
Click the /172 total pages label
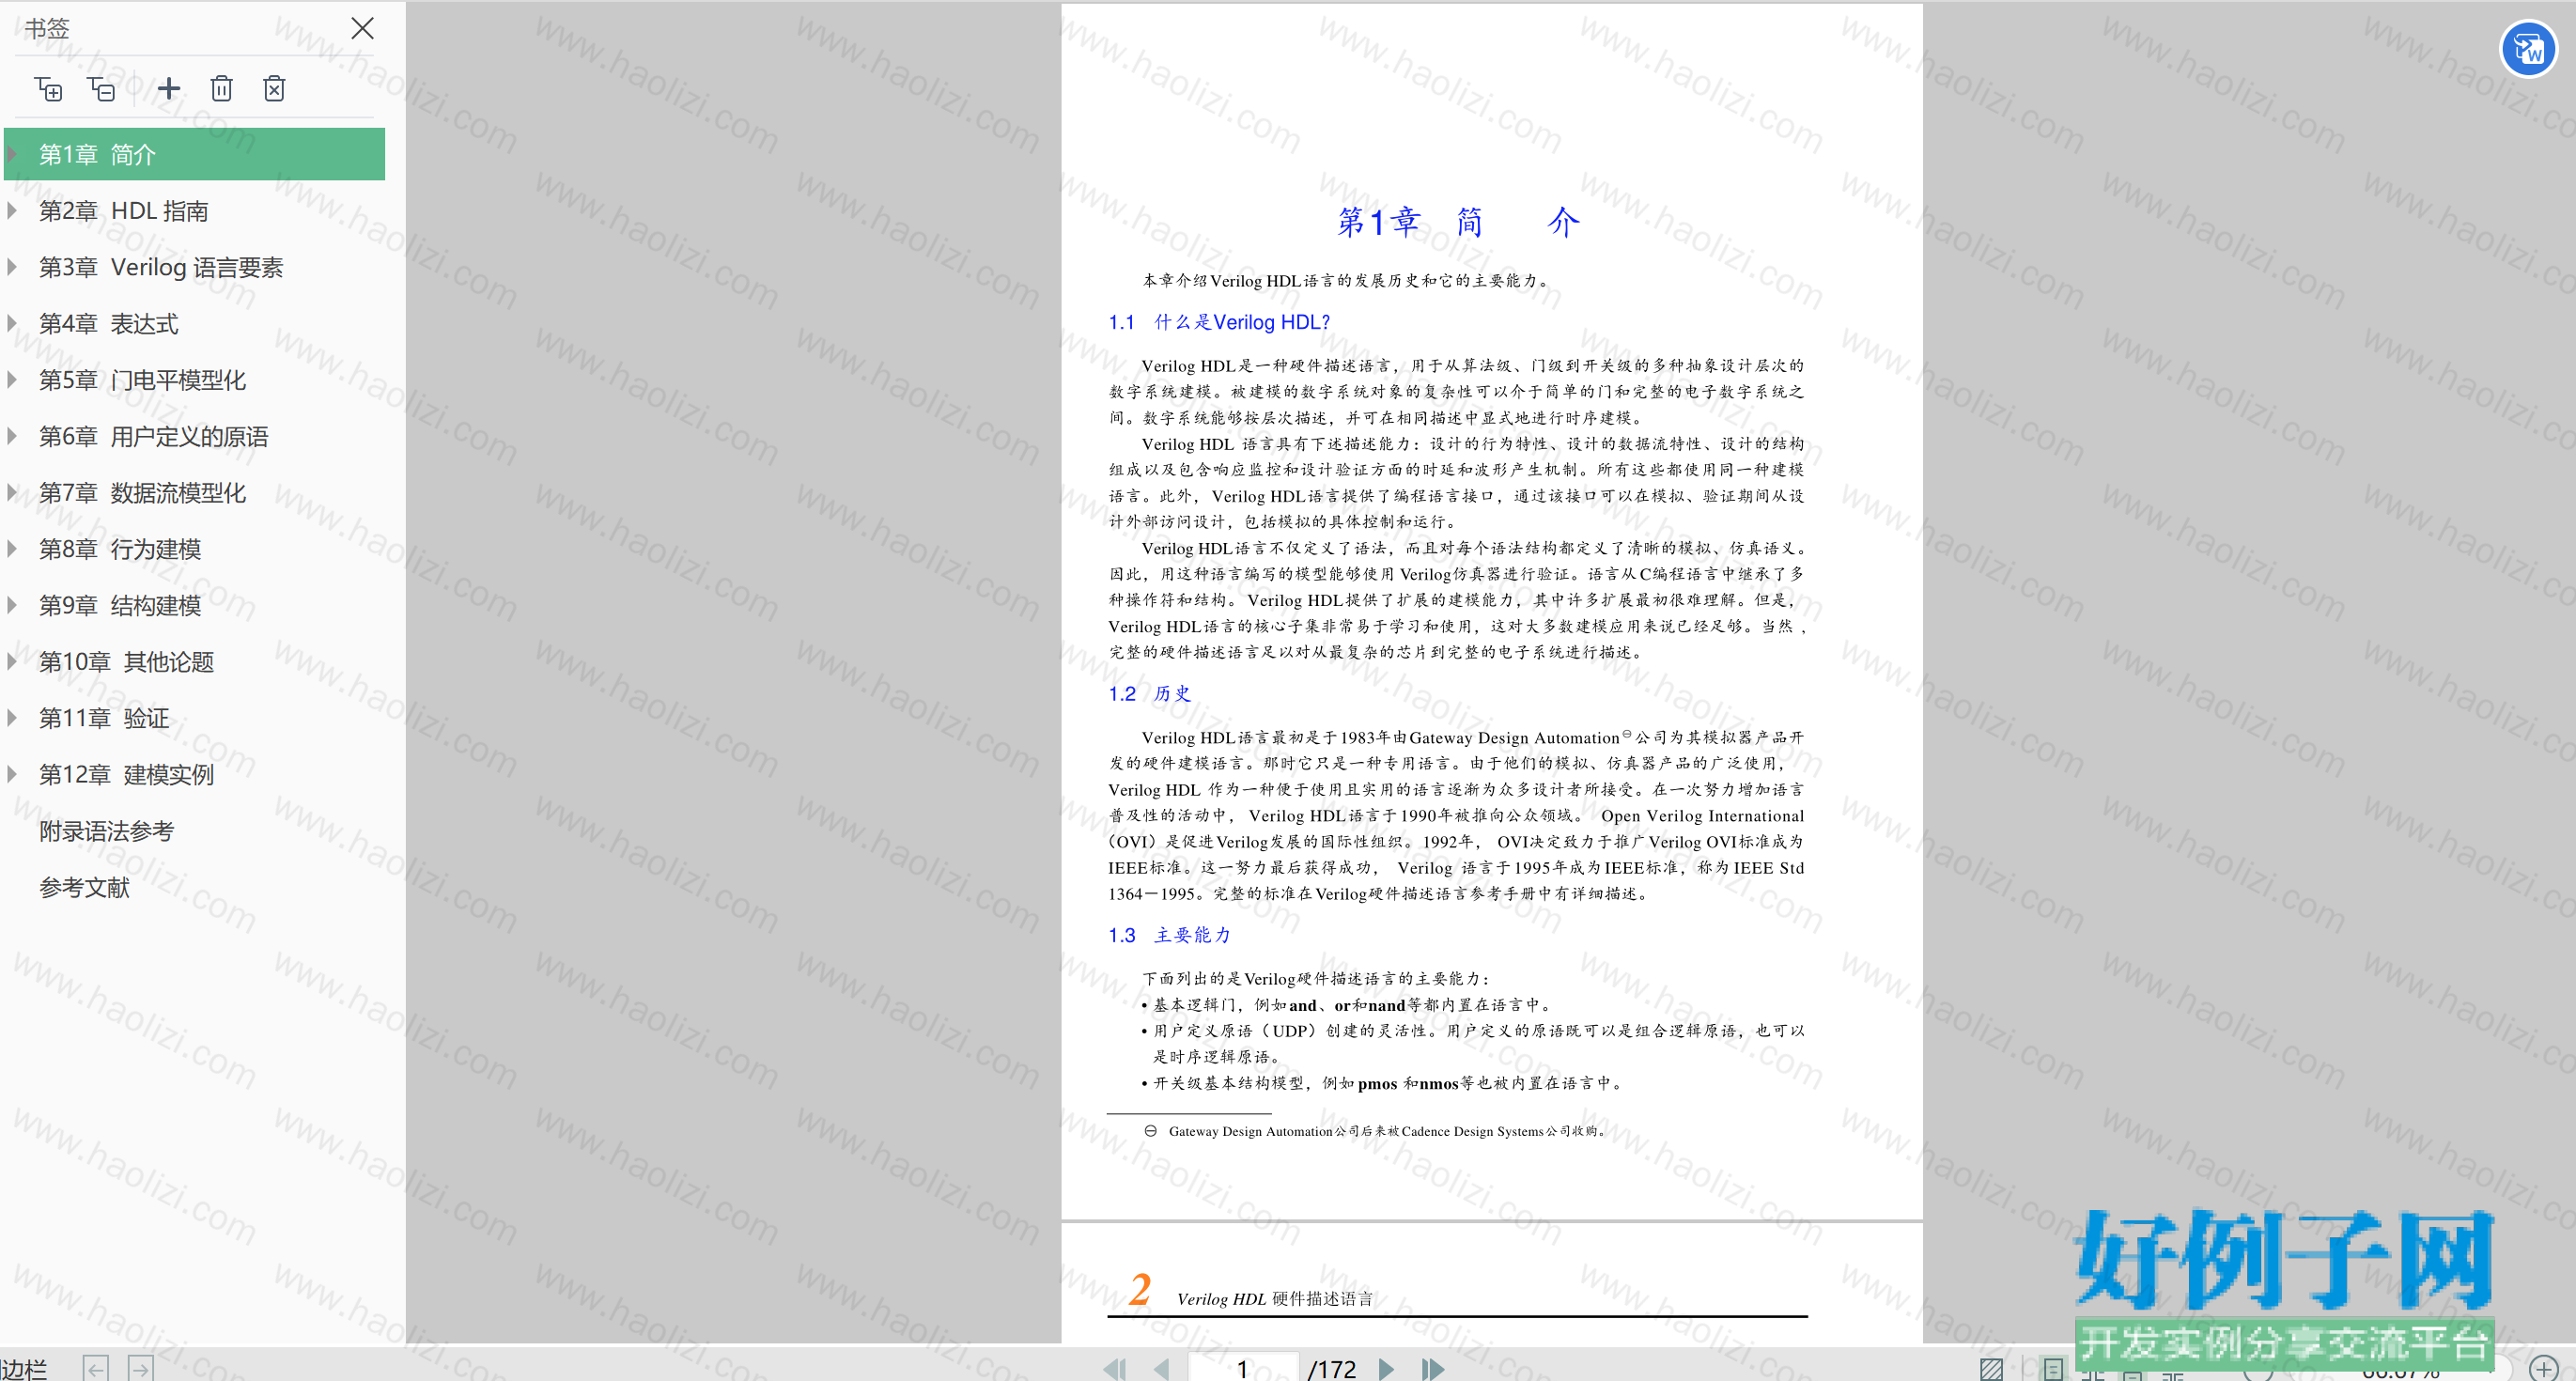(1332, 1368)
